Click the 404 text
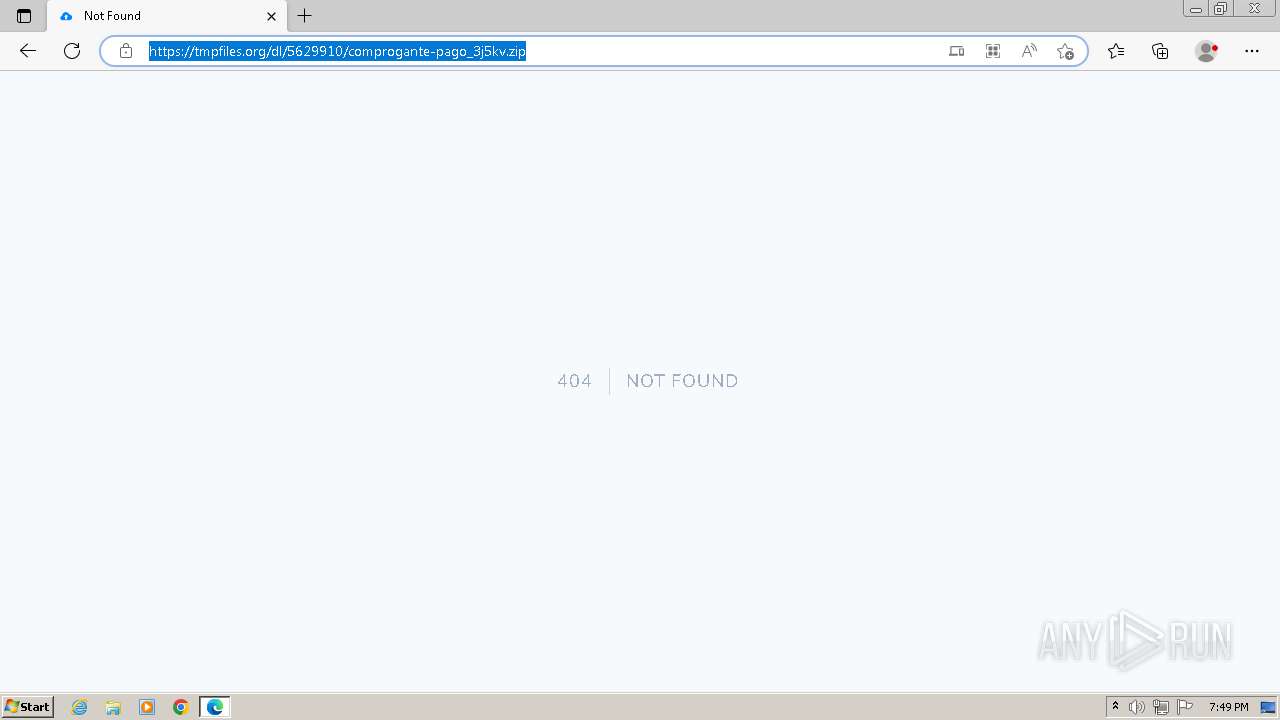This screenshot has height=720, width=1280. pos(574,381)
